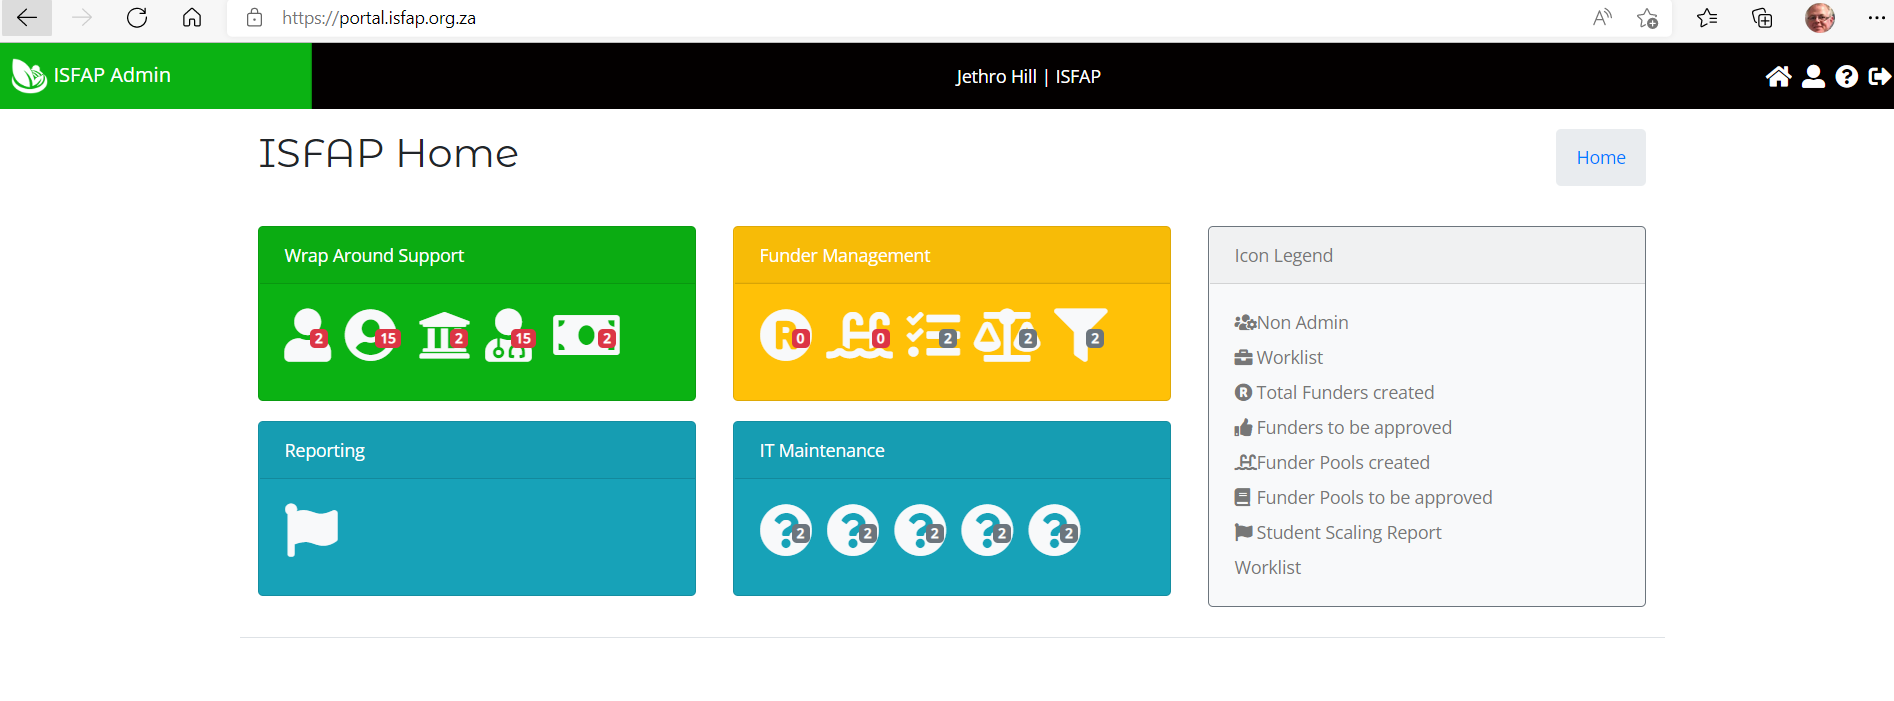
Task: Open browser profile avatar
Action: 1820,18
